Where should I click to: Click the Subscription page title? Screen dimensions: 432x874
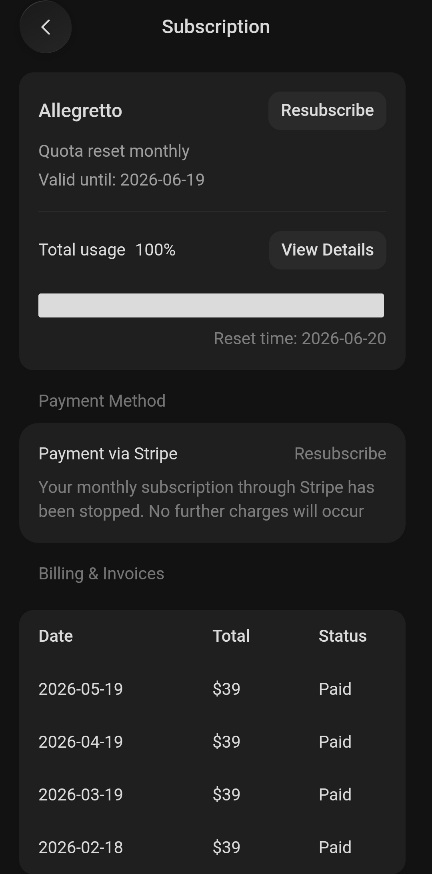click(x=216, y=27)
